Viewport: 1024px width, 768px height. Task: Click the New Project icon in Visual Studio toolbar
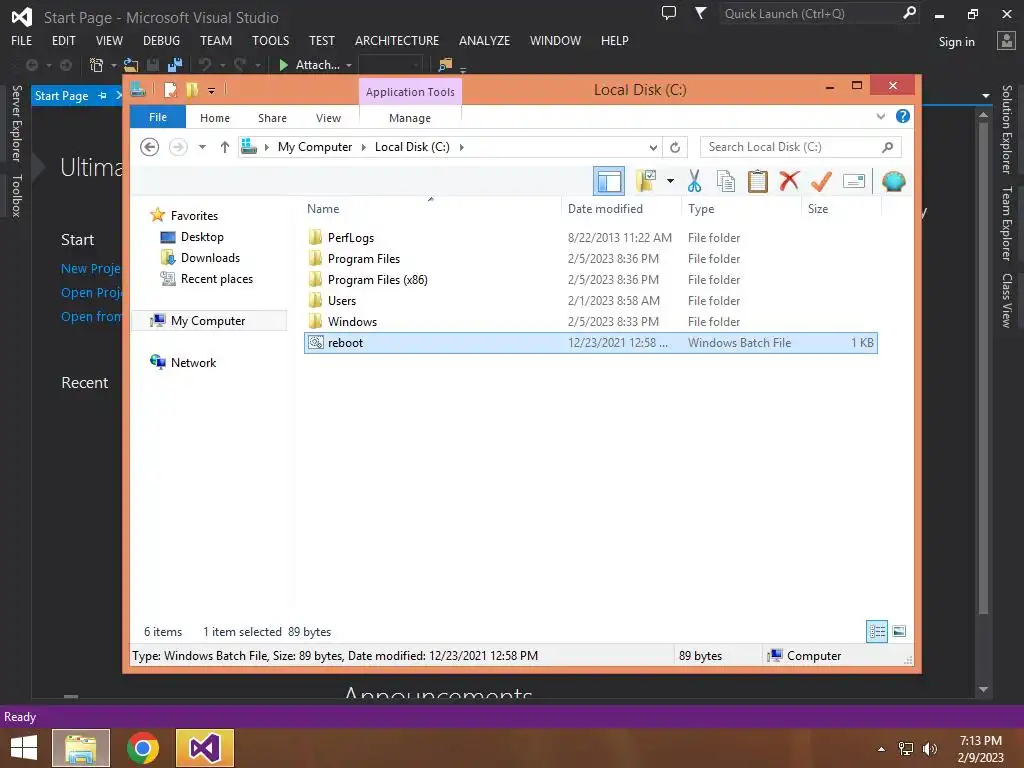[x=96, y=65]
